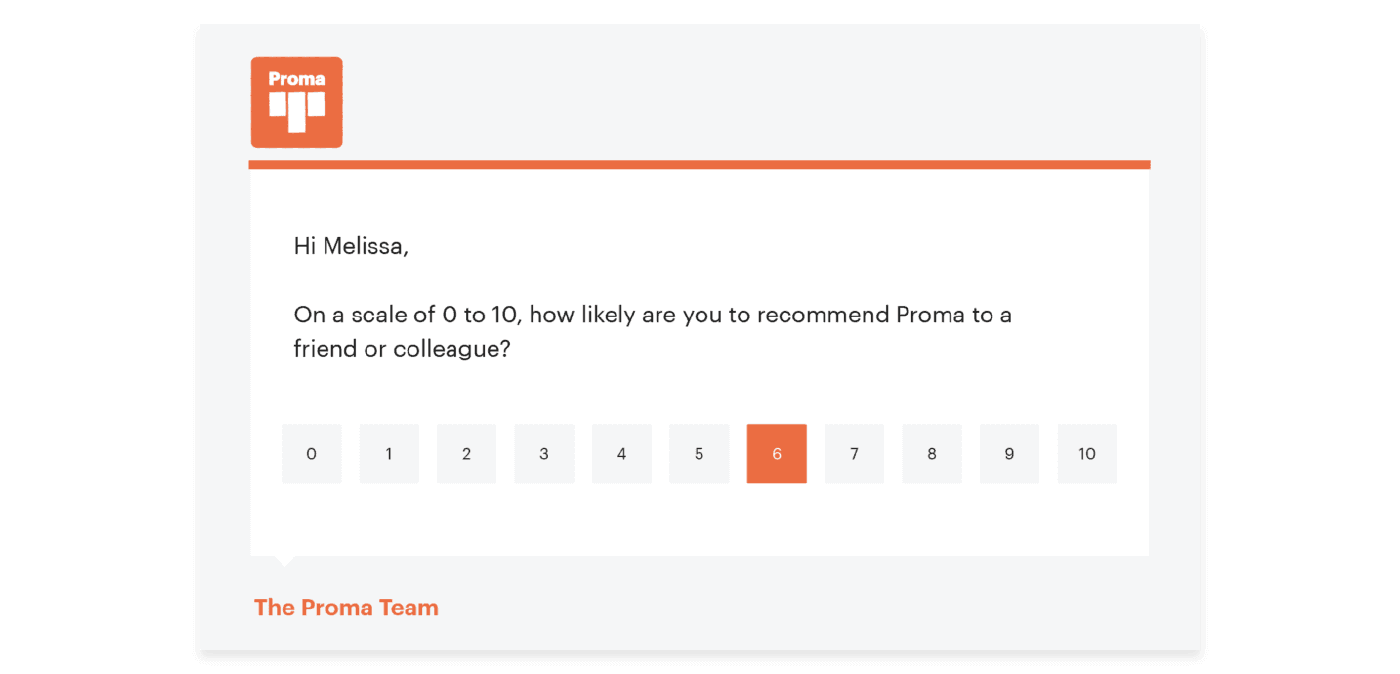The width and height of the screenshot is (1400, 674).
Task: Select rating 7 on the survey scale
Action: (x=854, y=453)
